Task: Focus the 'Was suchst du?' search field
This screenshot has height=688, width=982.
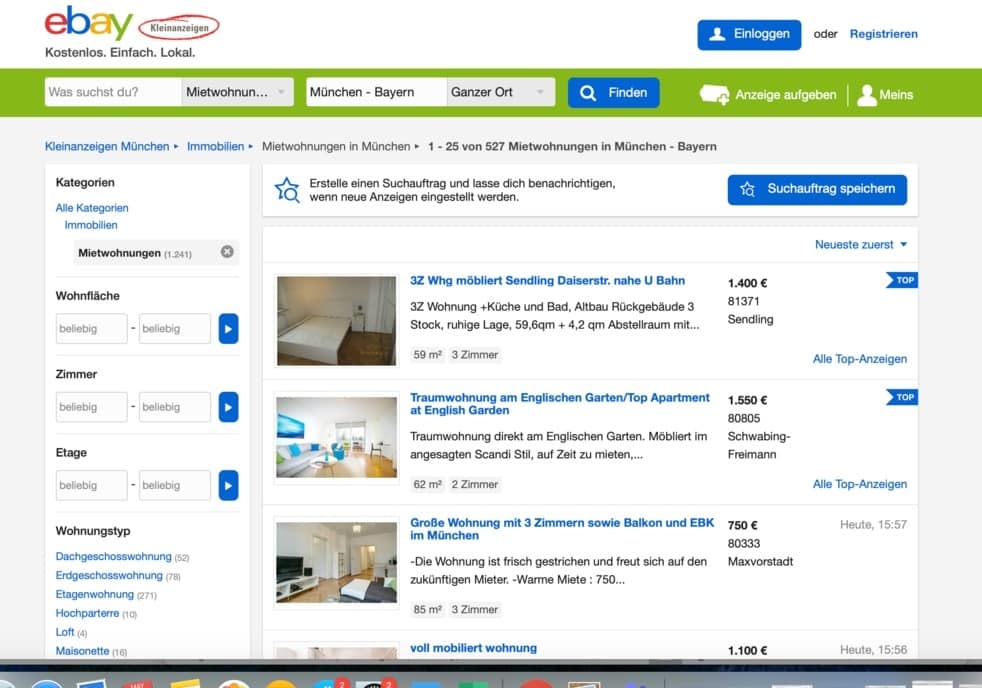Action: 113,92
